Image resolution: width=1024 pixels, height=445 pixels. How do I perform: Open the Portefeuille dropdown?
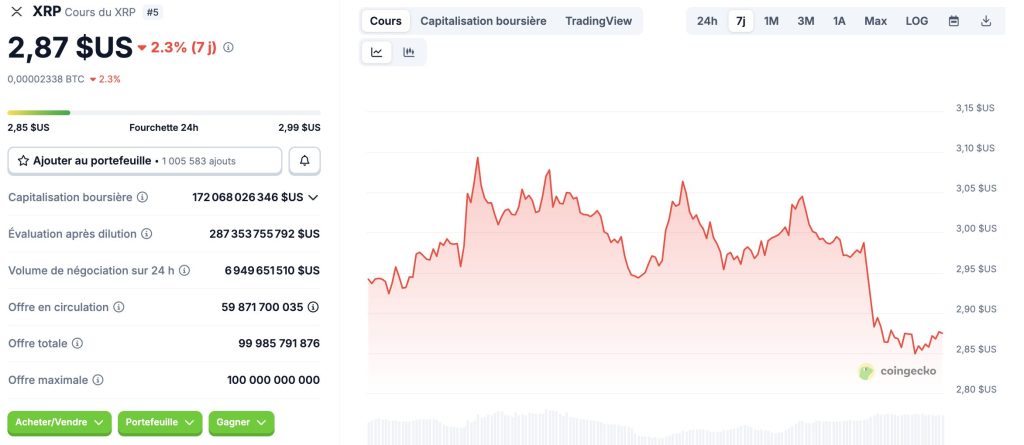click(160, 423)
